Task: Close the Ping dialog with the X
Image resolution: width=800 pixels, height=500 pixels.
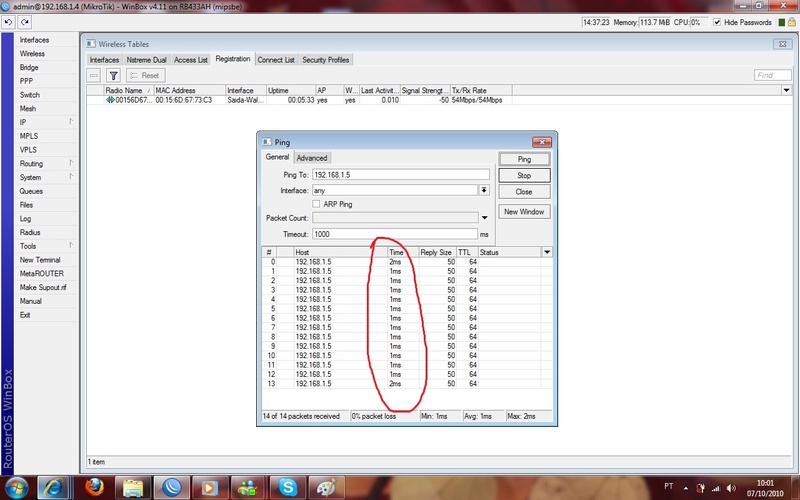Action: [x=542, y=142]
